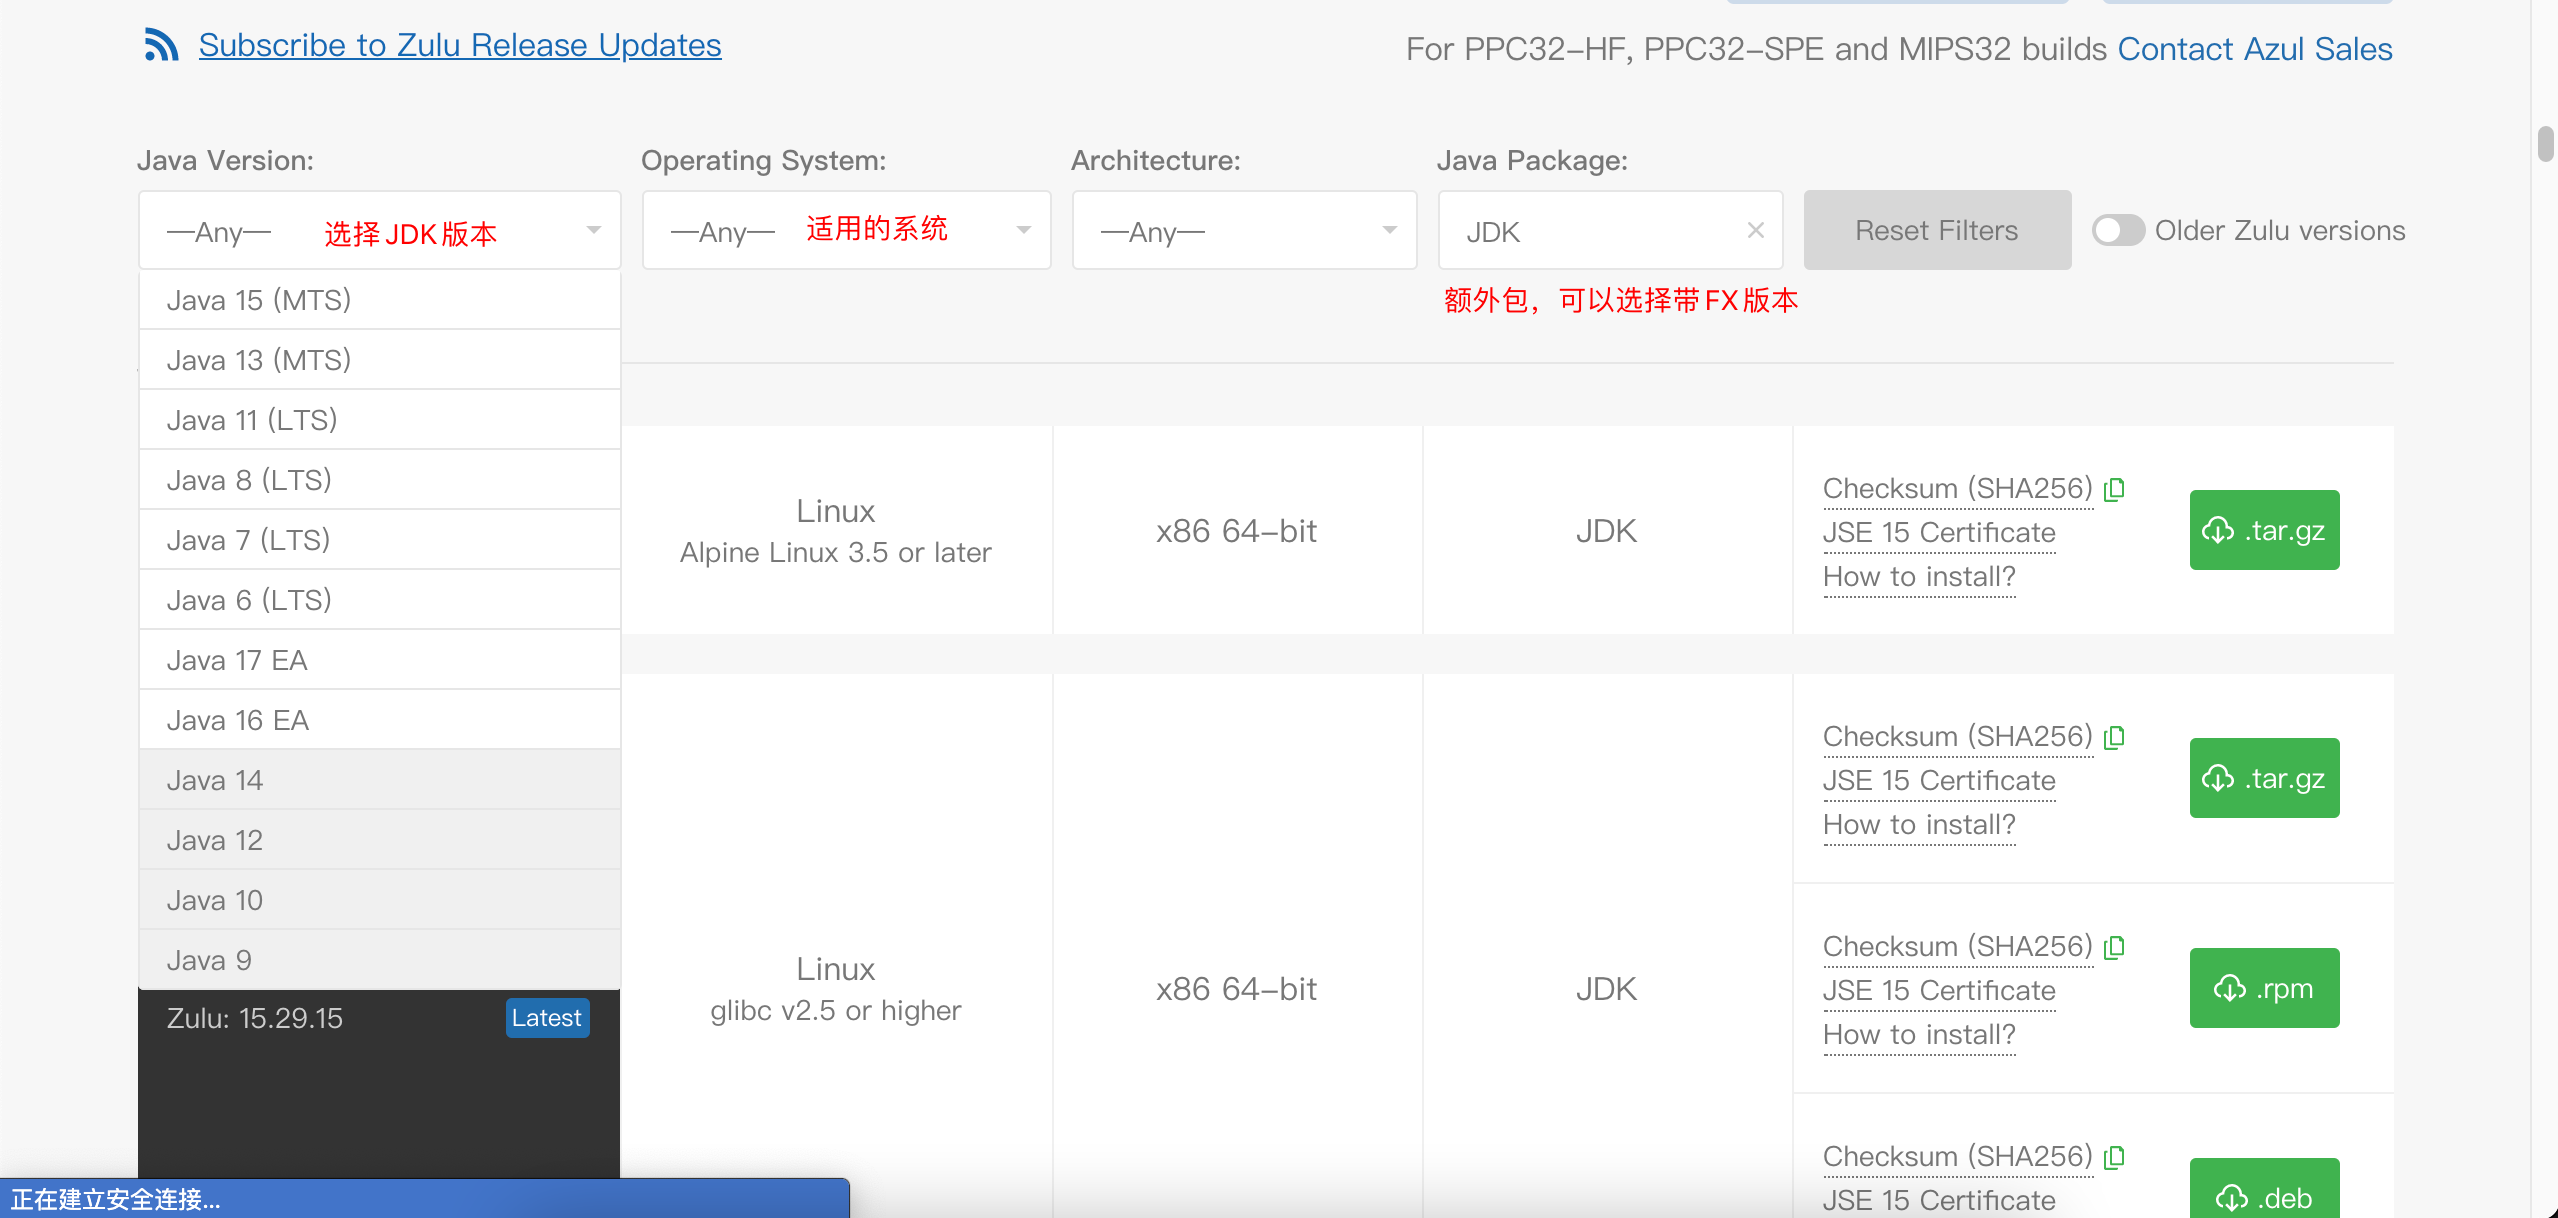The height and width of the screenshot is (1218, 2558).
Task: Select Java 8 (LTS) option
Action: [380, 480]
